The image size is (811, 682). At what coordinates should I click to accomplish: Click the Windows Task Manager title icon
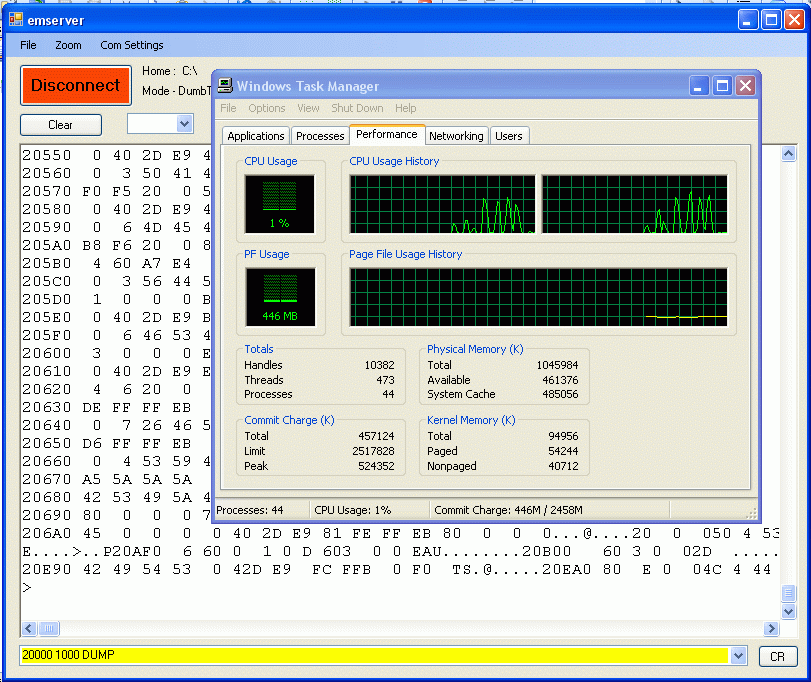pos(225,85)
